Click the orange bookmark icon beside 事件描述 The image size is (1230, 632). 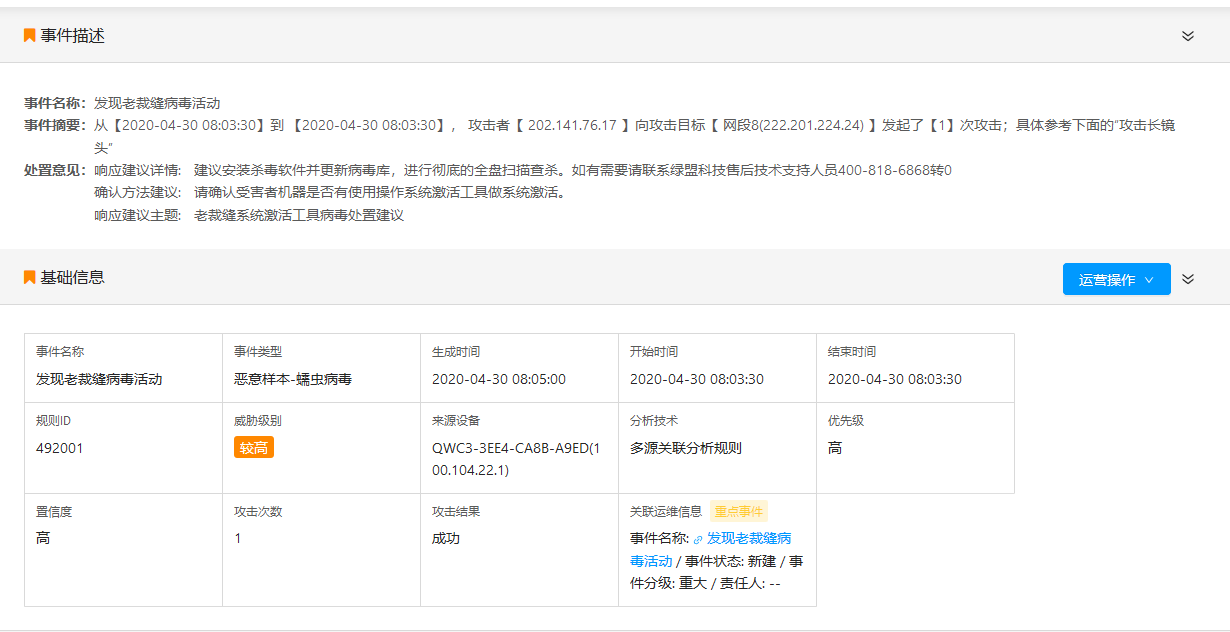tap(29, 35)
